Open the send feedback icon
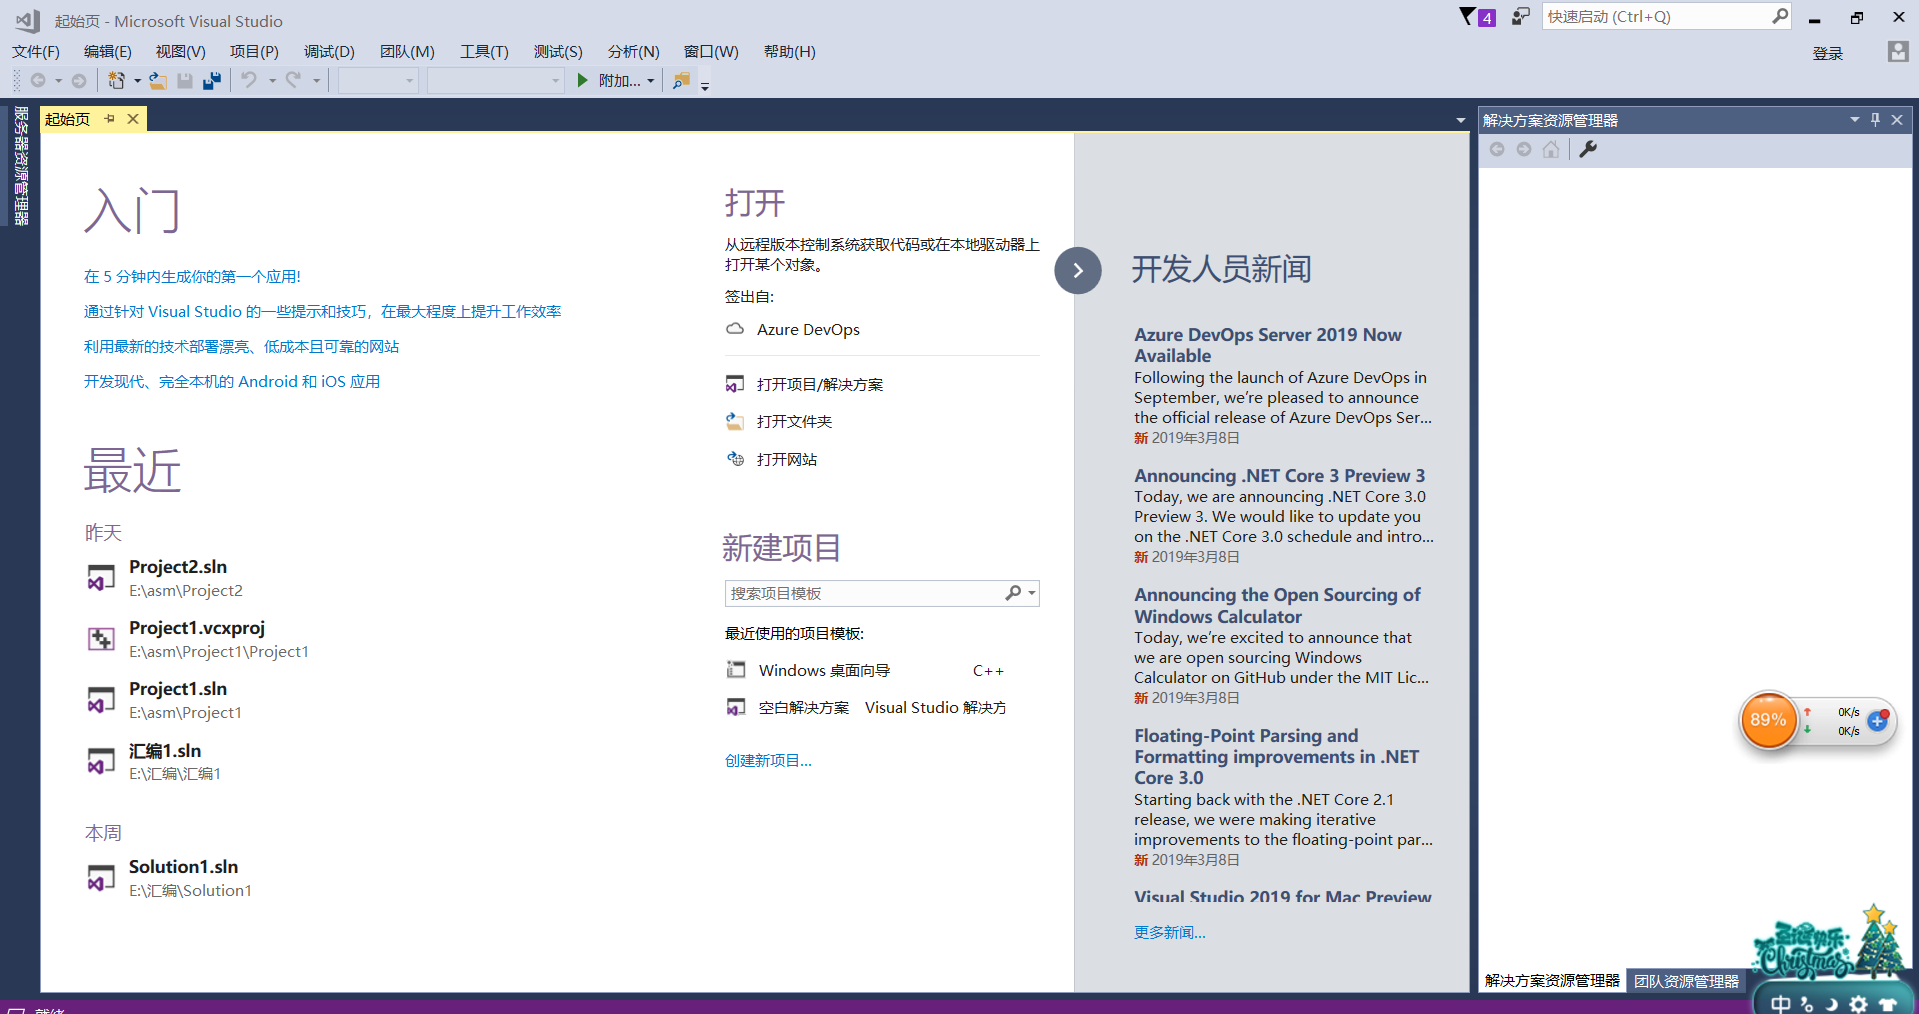The height and width of the screenshot is (1014, 1919). point(1521,17)
